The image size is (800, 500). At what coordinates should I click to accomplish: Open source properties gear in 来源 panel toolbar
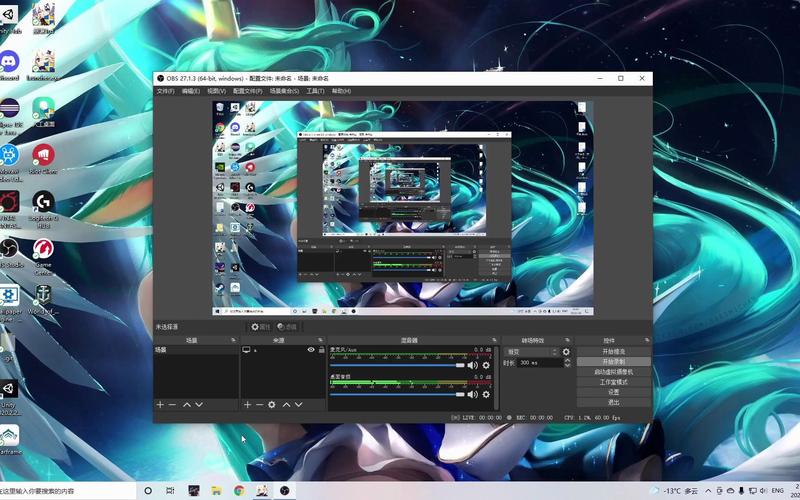(x=272, y=405)
